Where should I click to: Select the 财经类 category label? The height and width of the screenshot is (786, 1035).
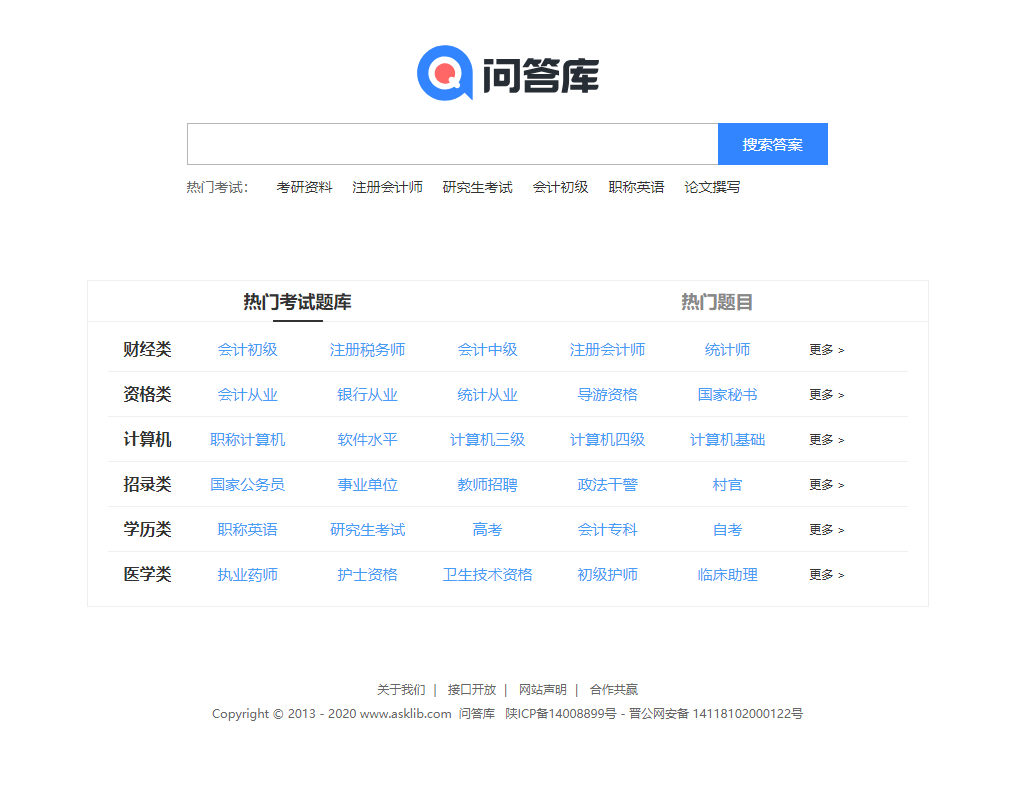click(x=147, y=350)
